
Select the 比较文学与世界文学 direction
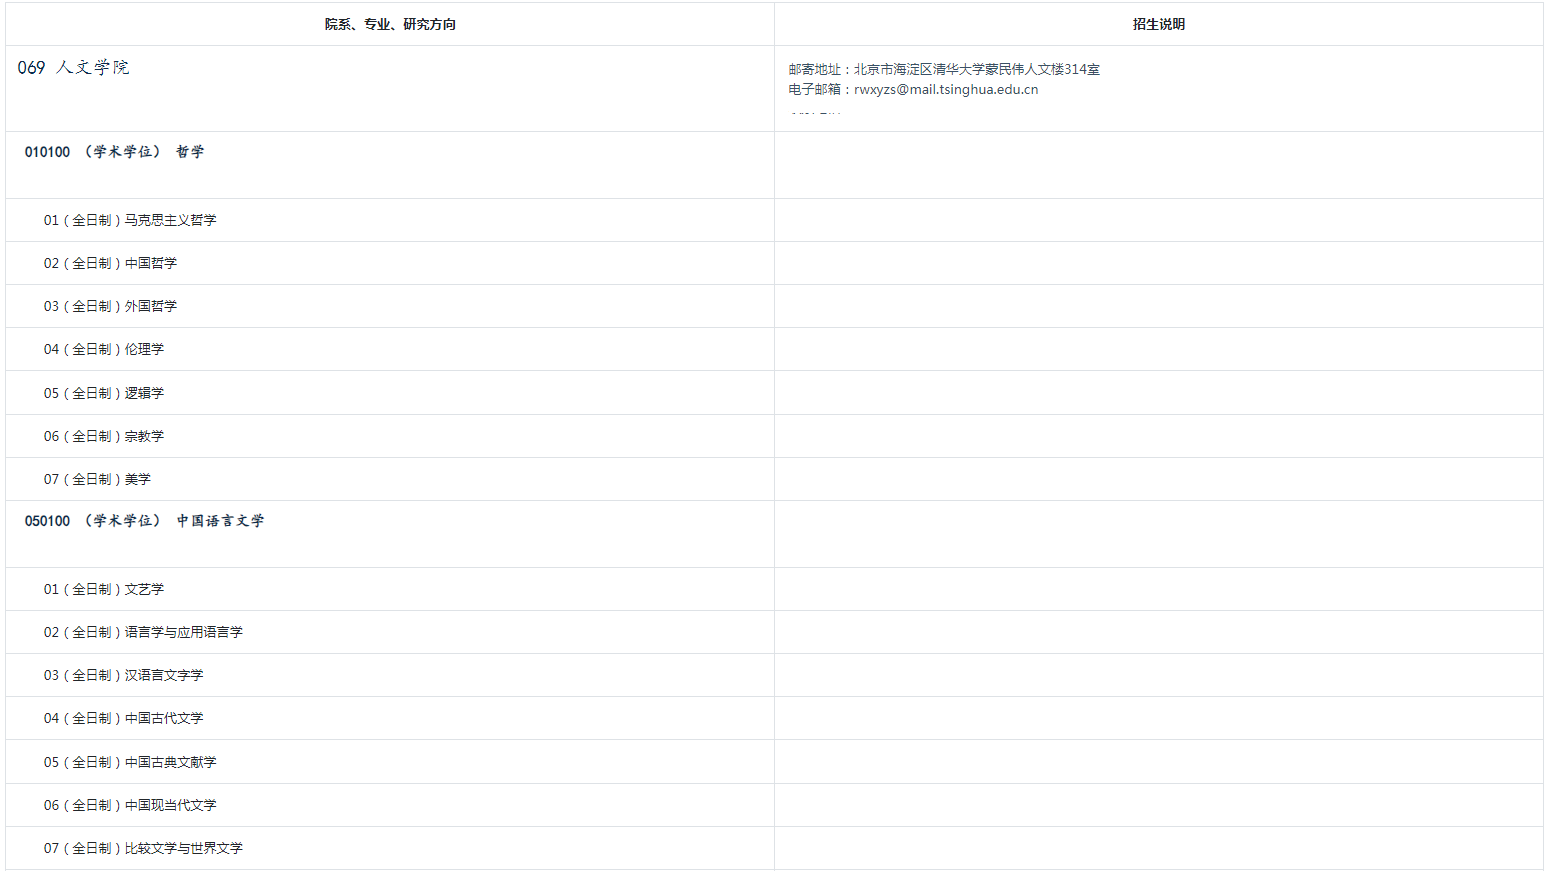tap(143, 848)
